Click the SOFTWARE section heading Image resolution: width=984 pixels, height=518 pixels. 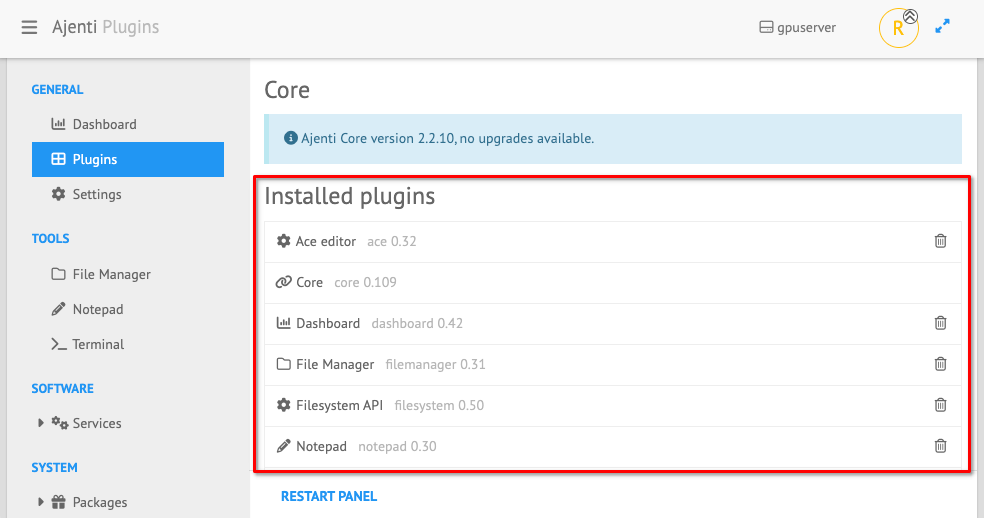pyautogui.click(x=62, y=389)
